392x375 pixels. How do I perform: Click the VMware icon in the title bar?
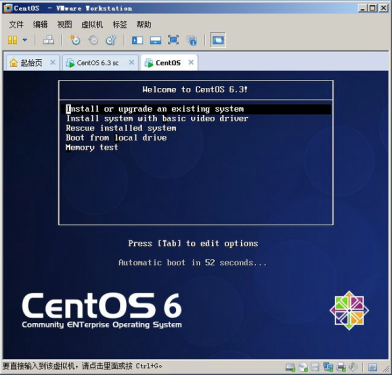pos(8,8)
